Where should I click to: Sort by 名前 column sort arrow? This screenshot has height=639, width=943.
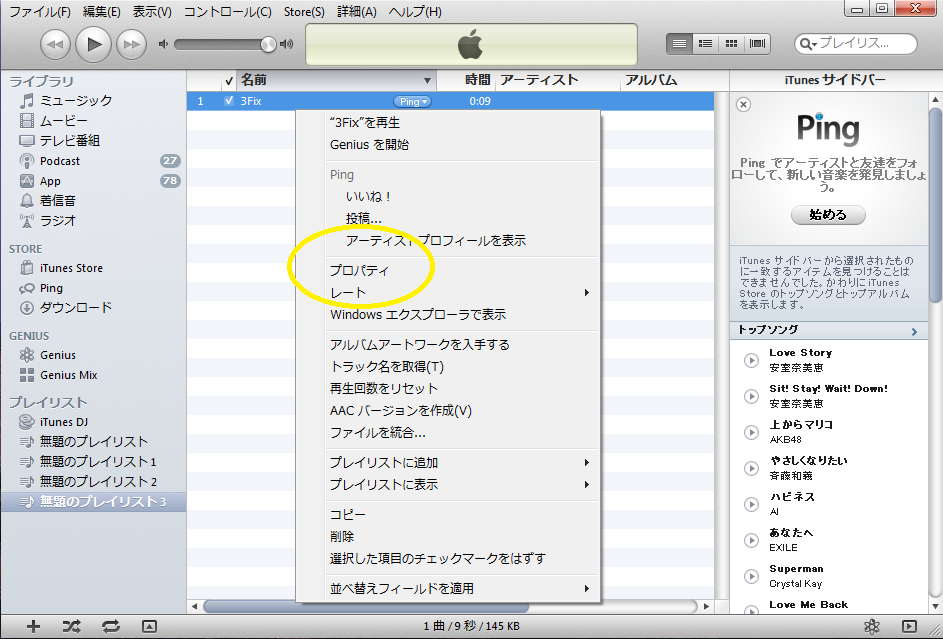(x=427, y=81)
